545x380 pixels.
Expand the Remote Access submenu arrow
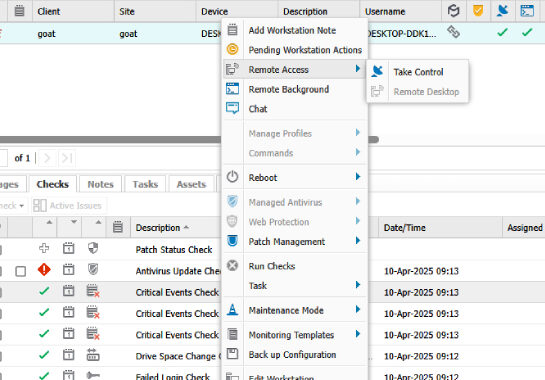[x=358, y=68]
